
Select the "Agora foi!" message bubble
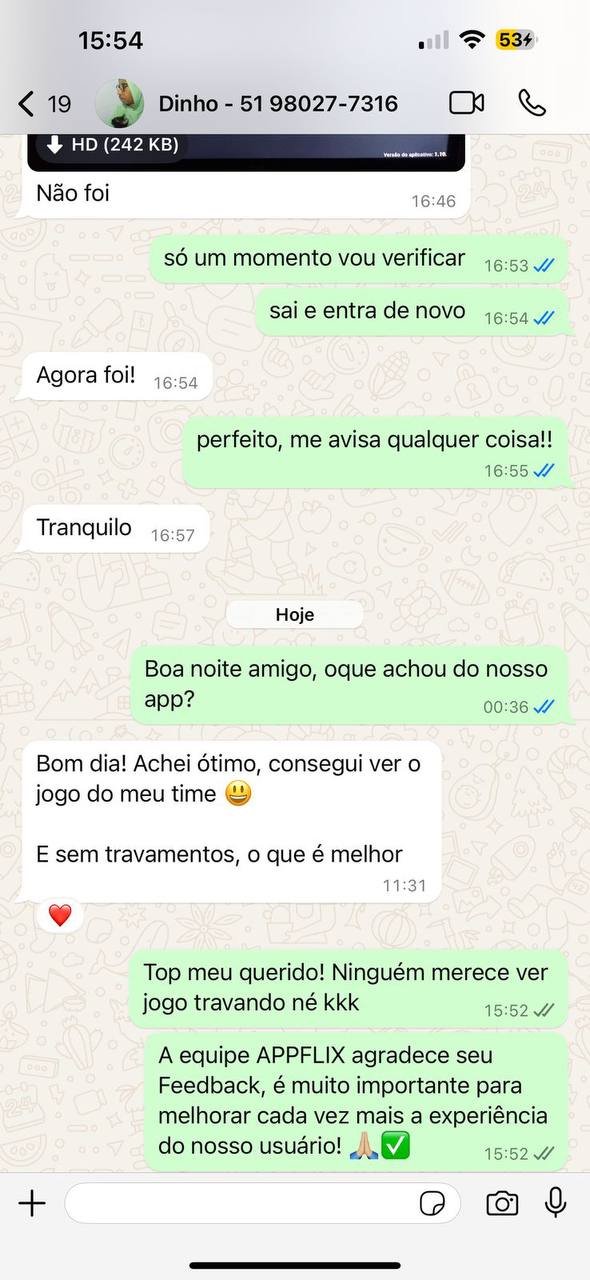117,377
